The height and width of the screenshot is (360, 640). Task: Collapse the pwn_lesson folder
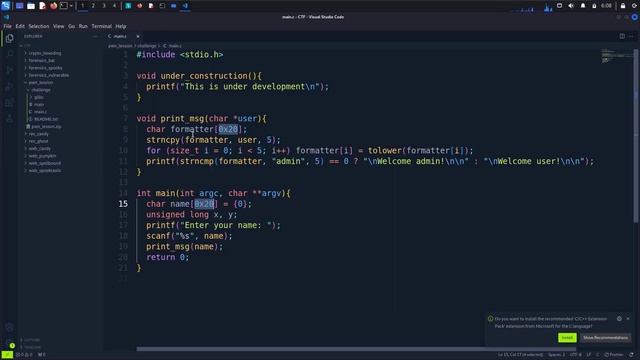(x=41, y=82)
